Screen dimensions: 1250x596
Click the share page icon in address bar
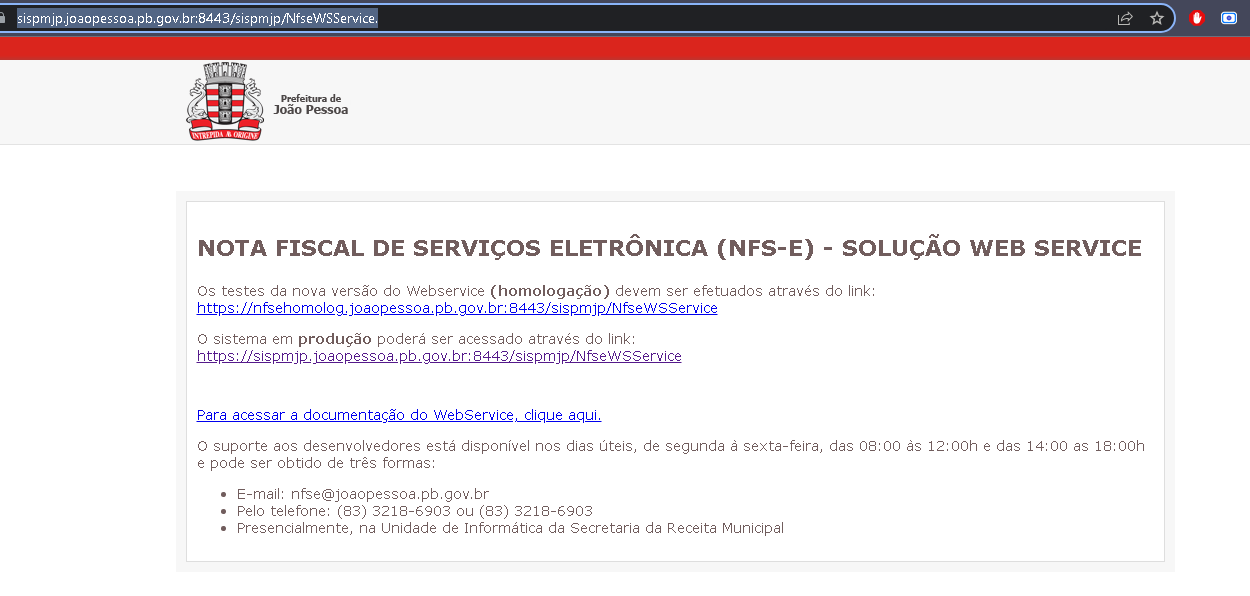click(x=1125, y=18)
